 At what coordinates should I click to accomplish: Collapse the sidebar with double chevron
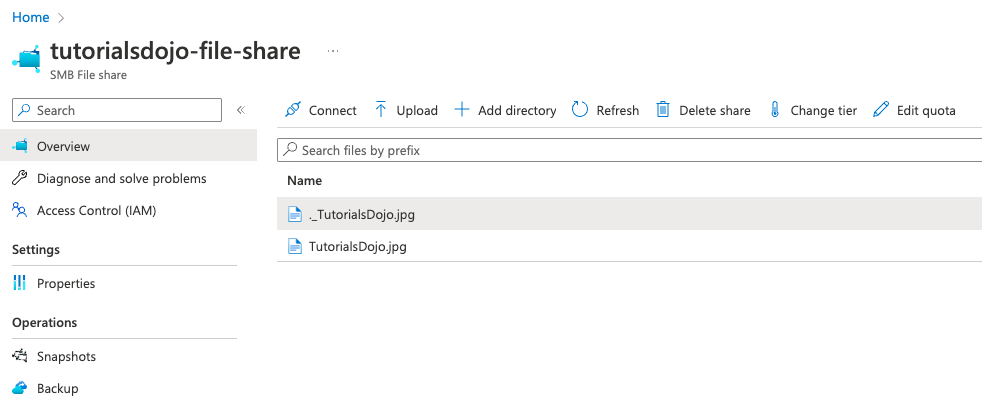(241, 110)
